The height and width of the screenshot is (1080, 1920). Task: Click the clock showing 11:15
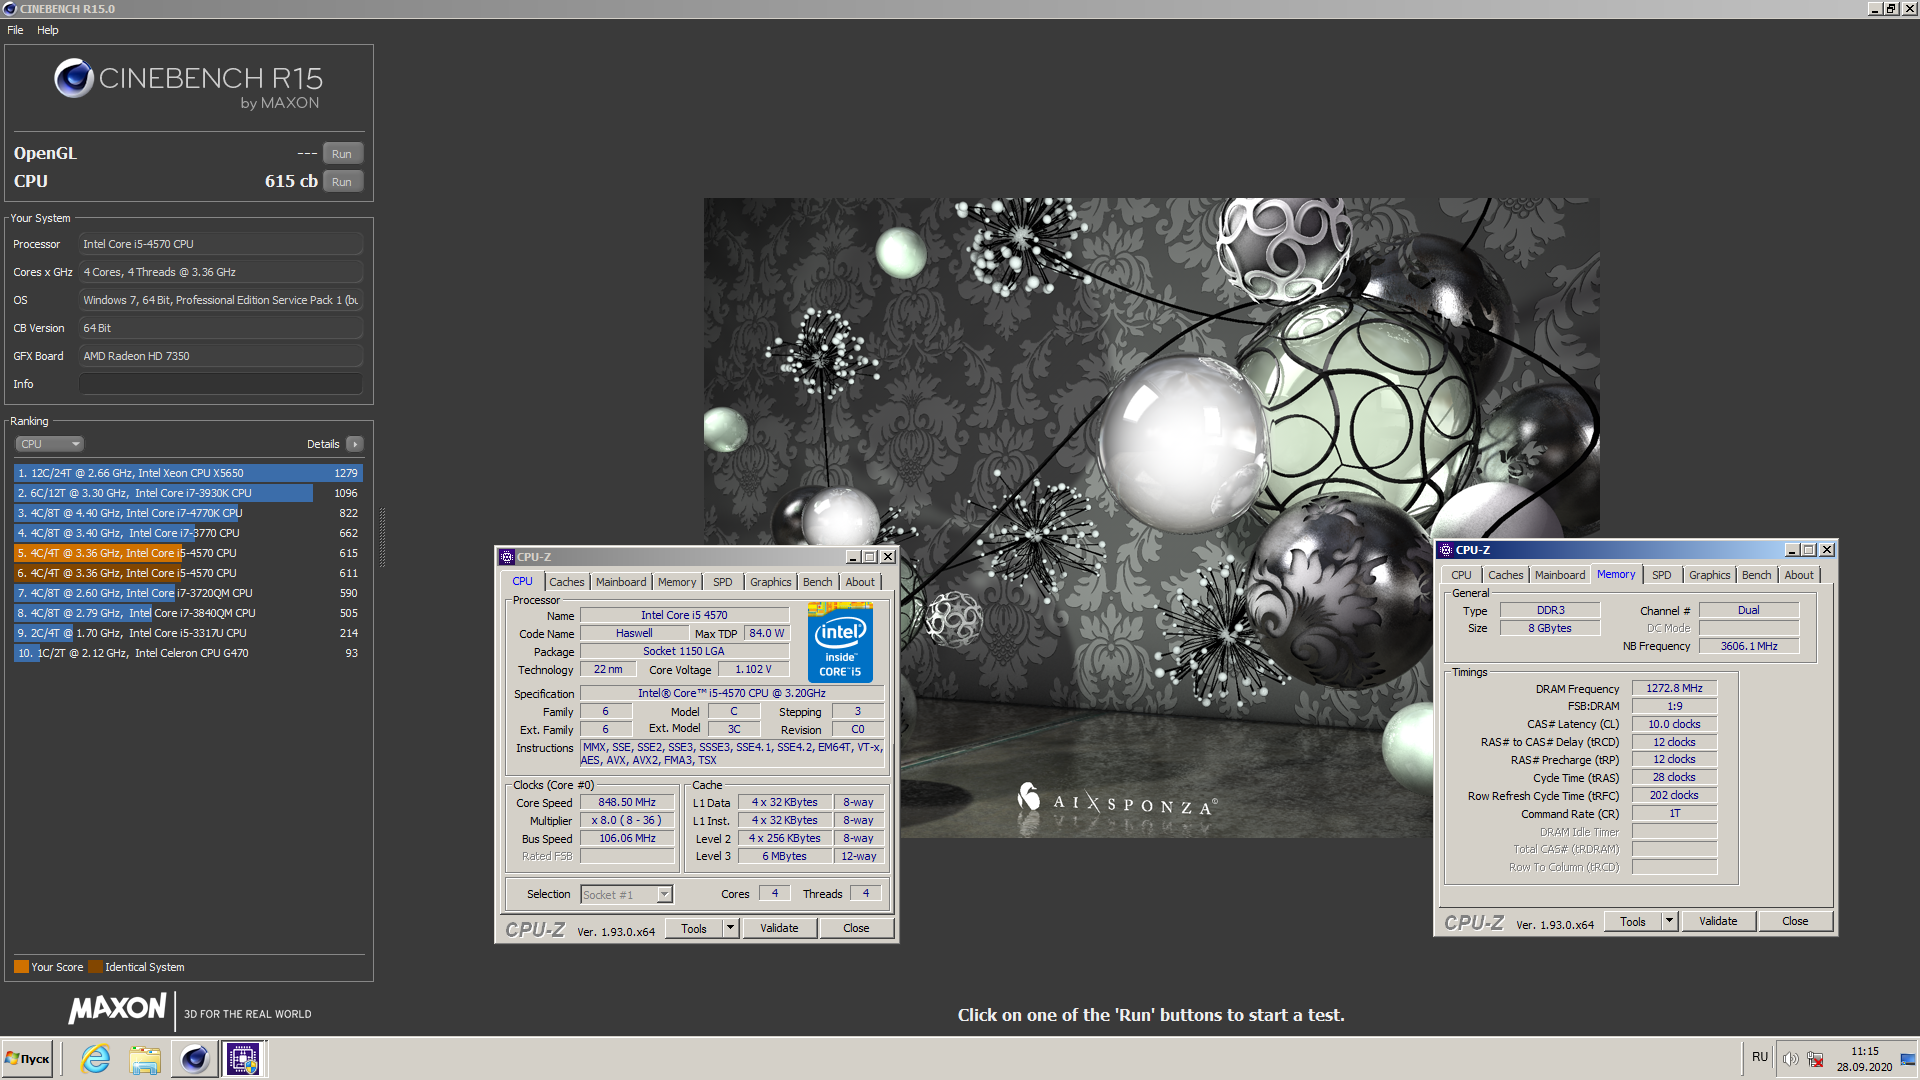pyautogui.click(x=1865, y=1052)
